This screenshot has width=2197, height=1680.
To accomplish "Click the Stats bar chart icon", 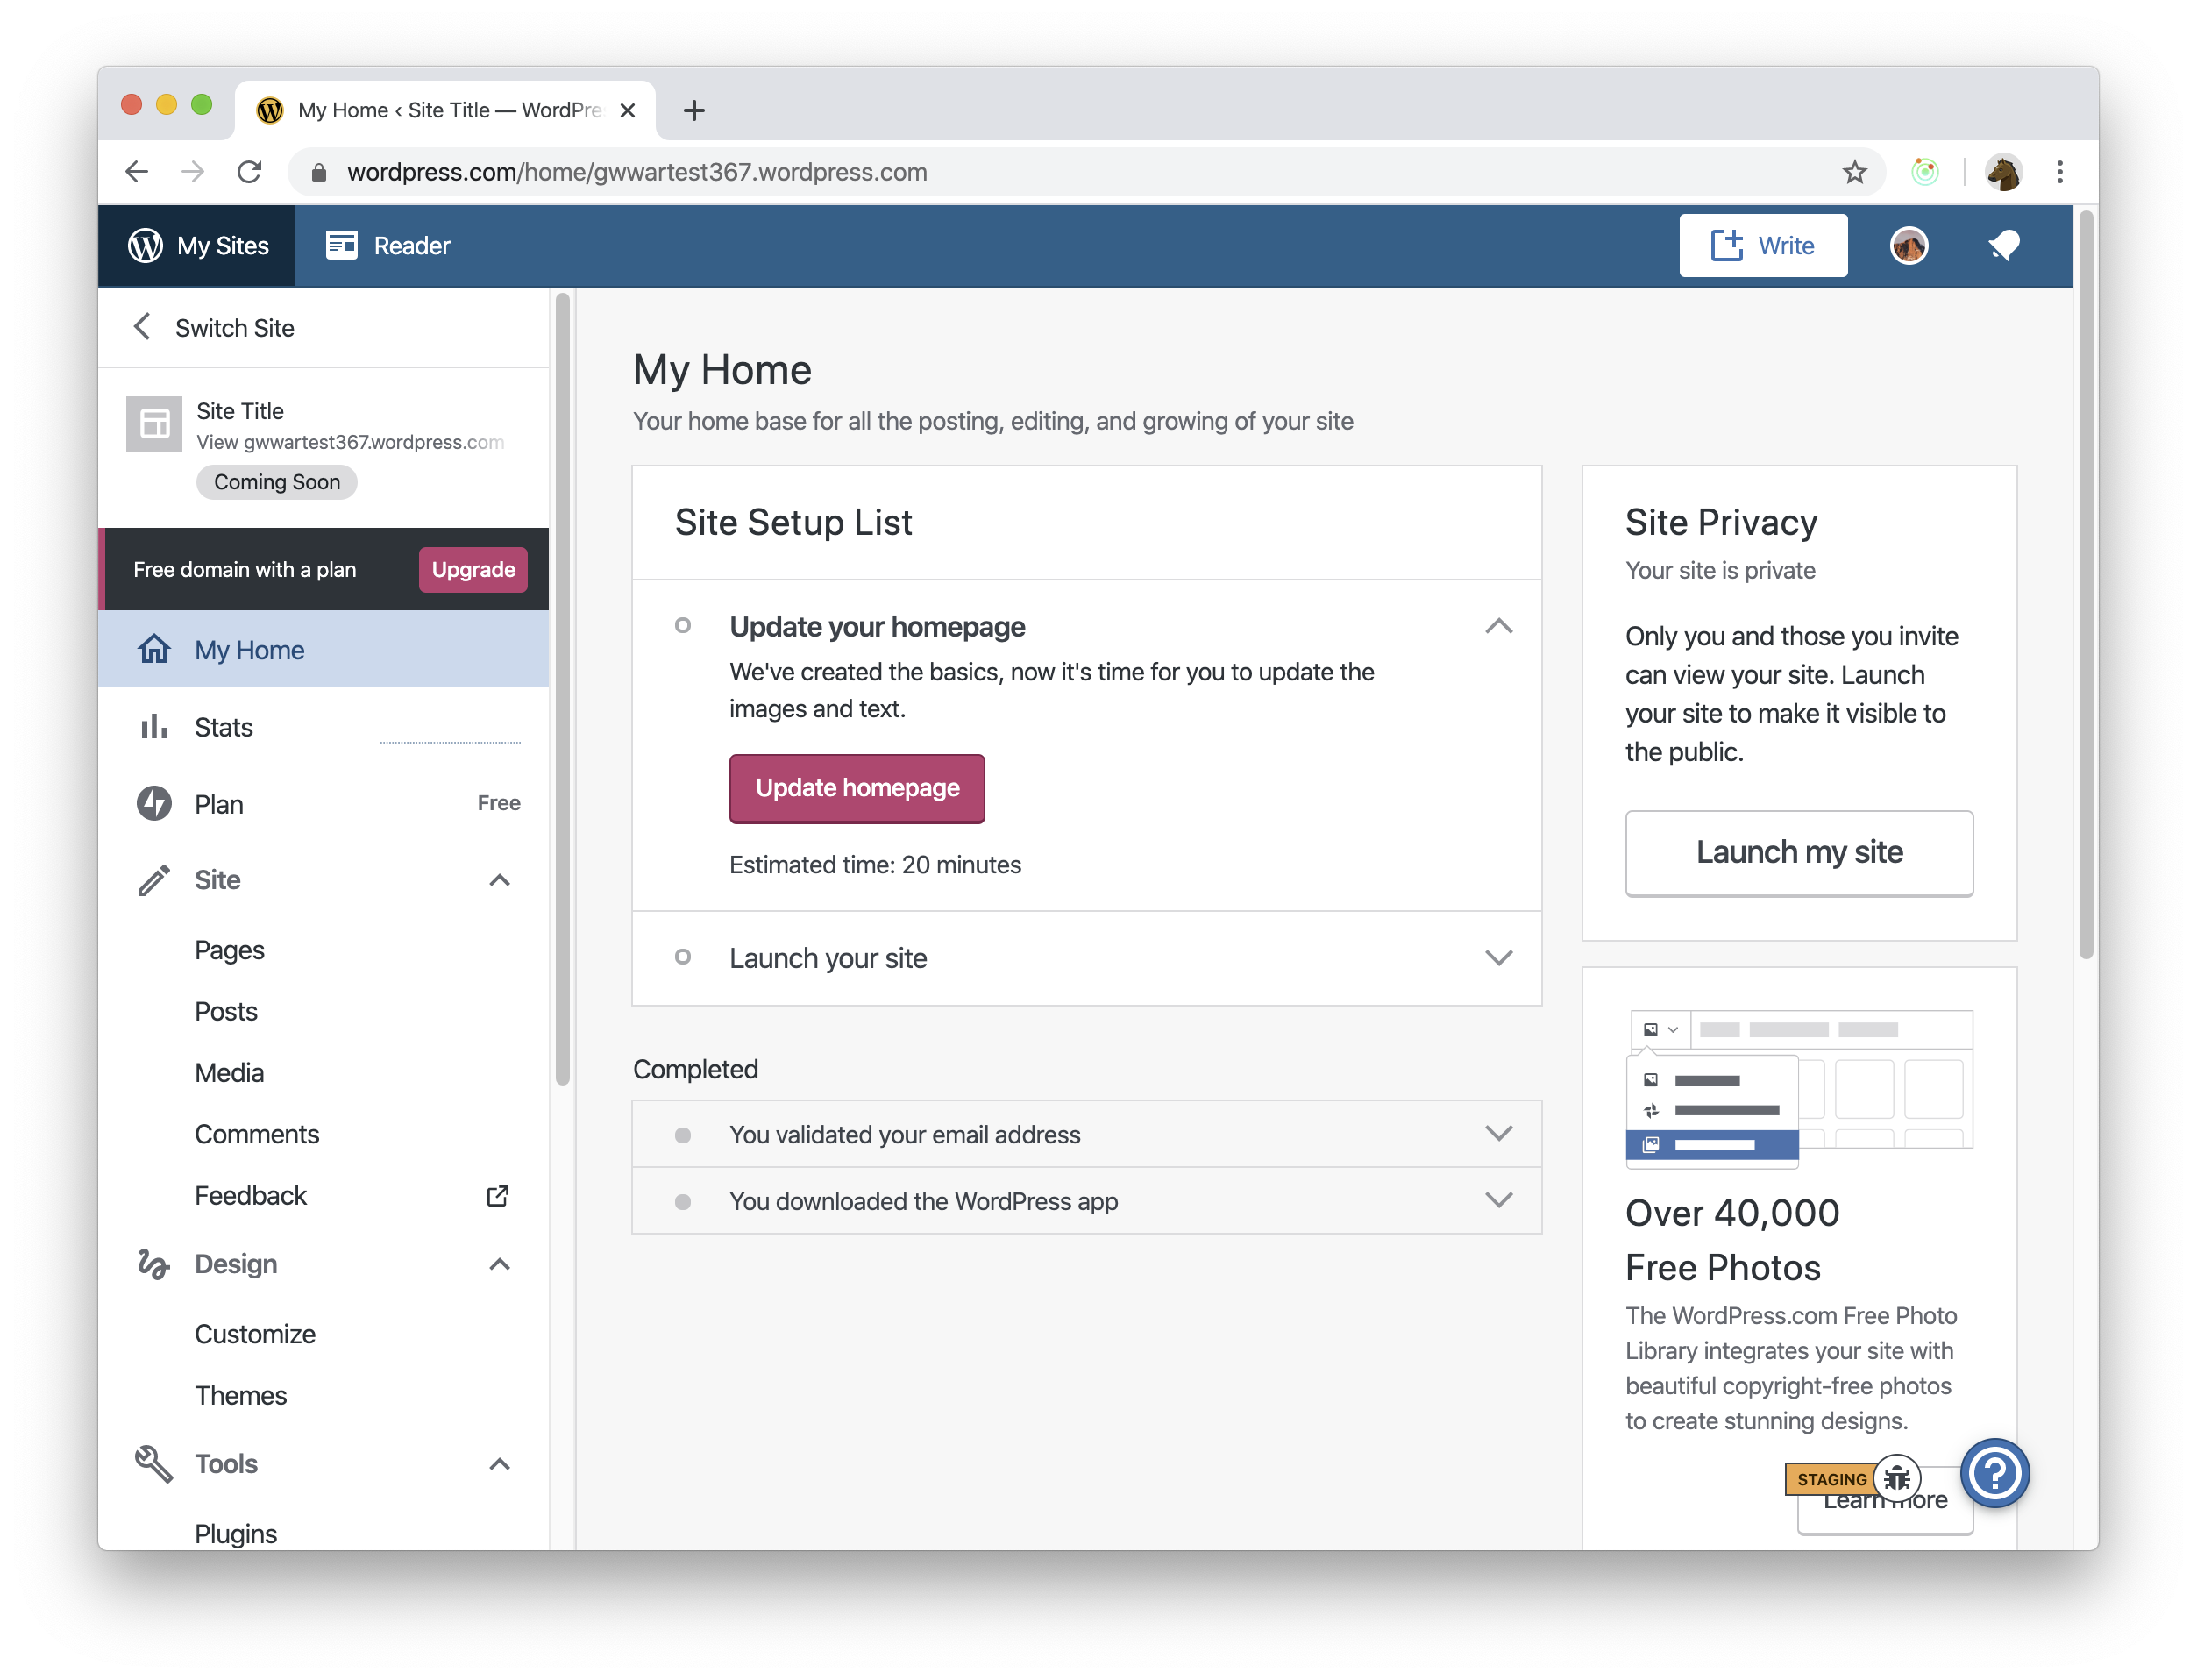I will pos(153,727).
